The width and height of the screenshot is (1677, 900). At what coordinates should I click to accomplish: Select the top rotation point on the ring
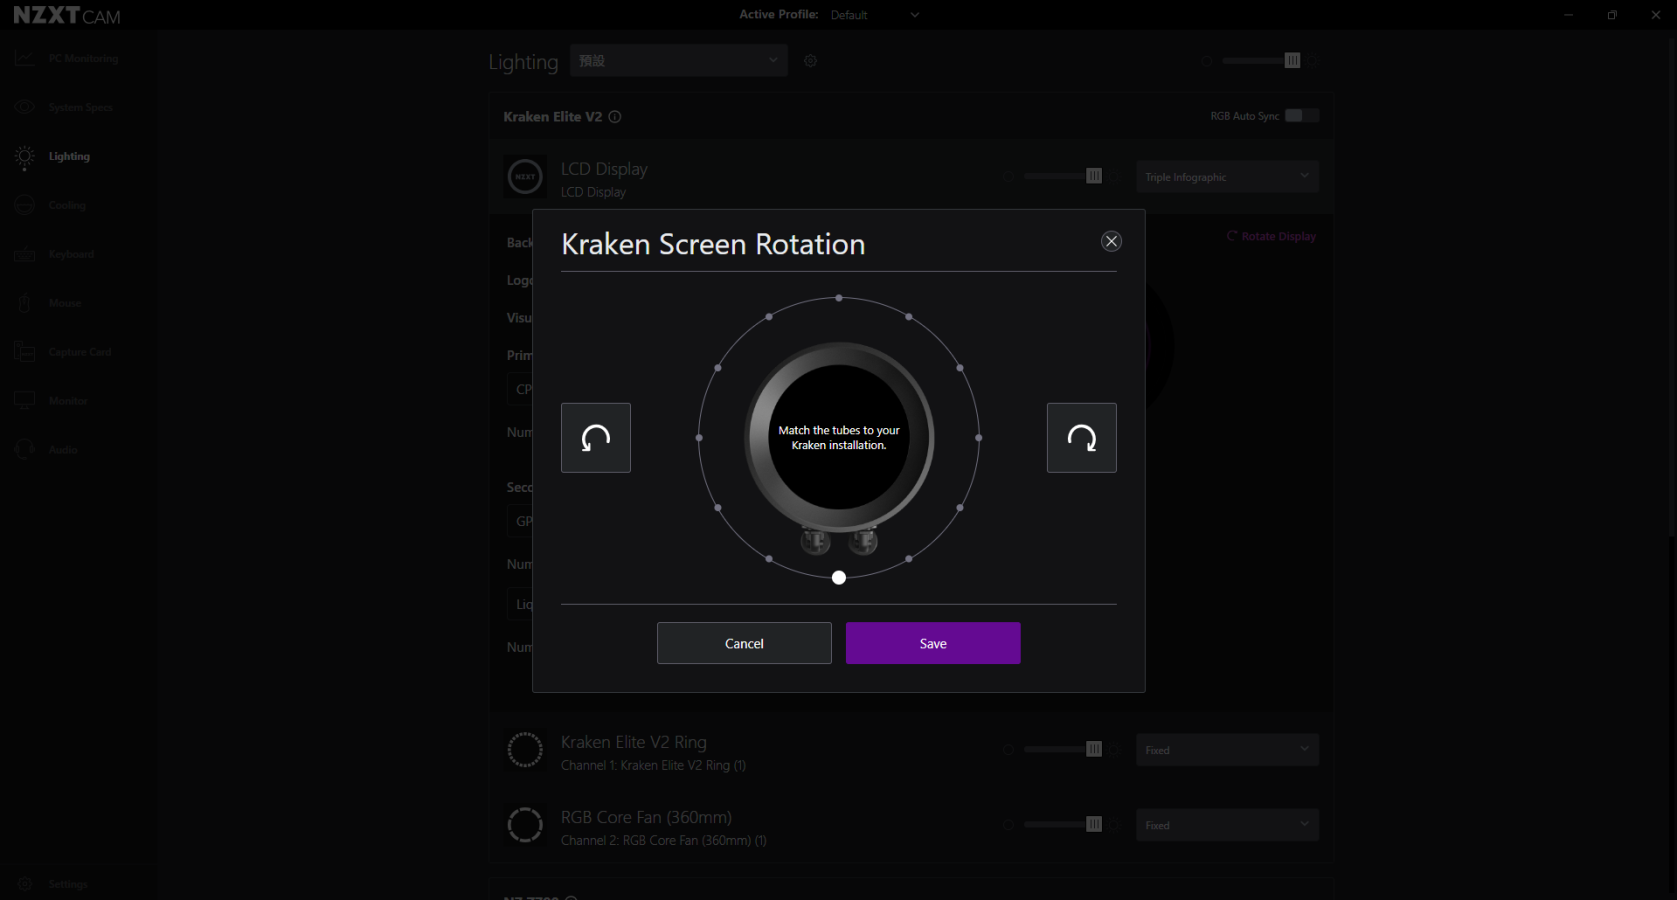839,298
